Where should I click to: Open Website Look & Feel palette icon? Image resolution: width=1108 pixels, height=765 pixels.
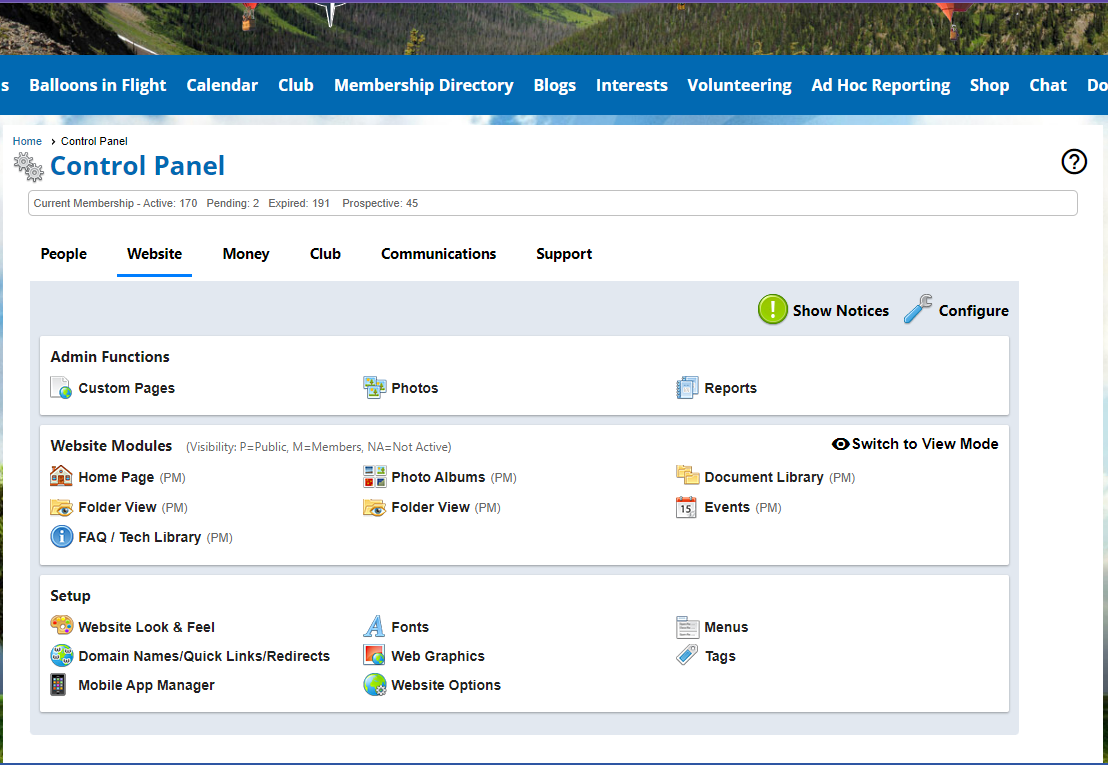(61, 626)
